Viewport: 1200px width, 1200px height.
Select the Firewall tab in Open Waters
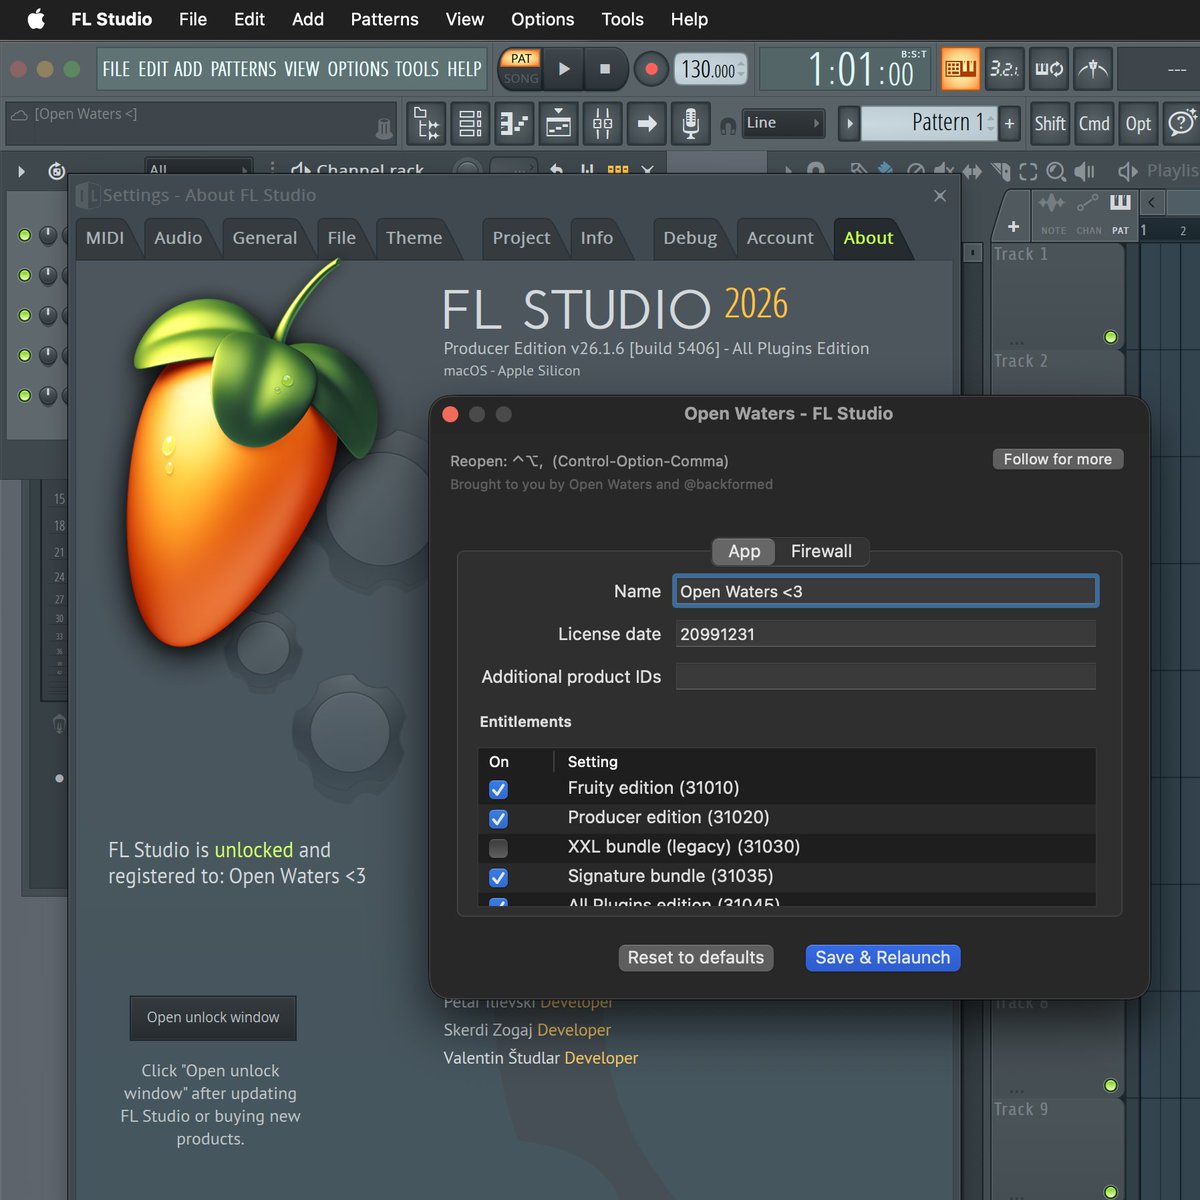(x=821, y=551)
